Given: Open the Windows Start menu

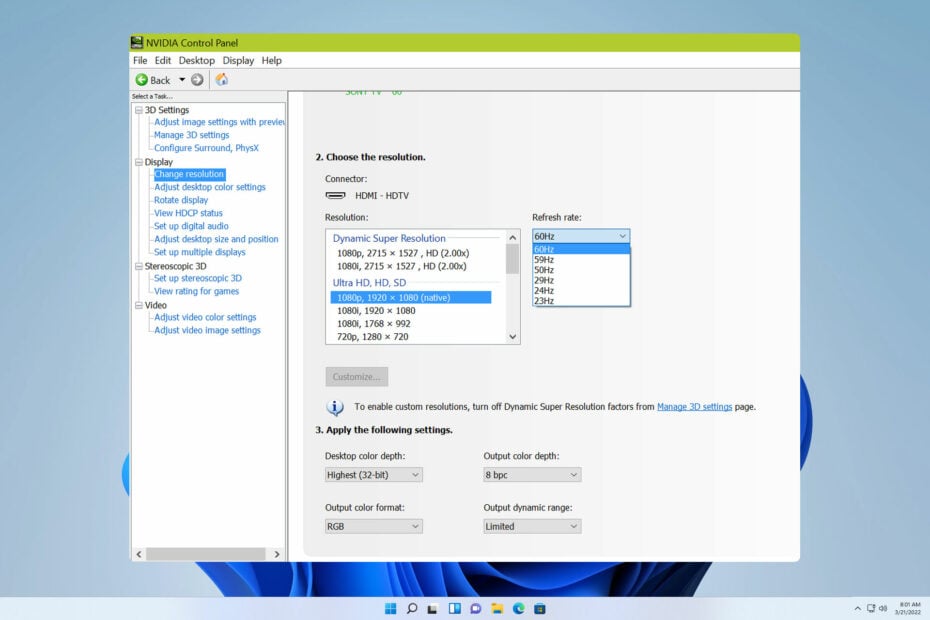Looking at the screenshot, I should coord(390,608).
